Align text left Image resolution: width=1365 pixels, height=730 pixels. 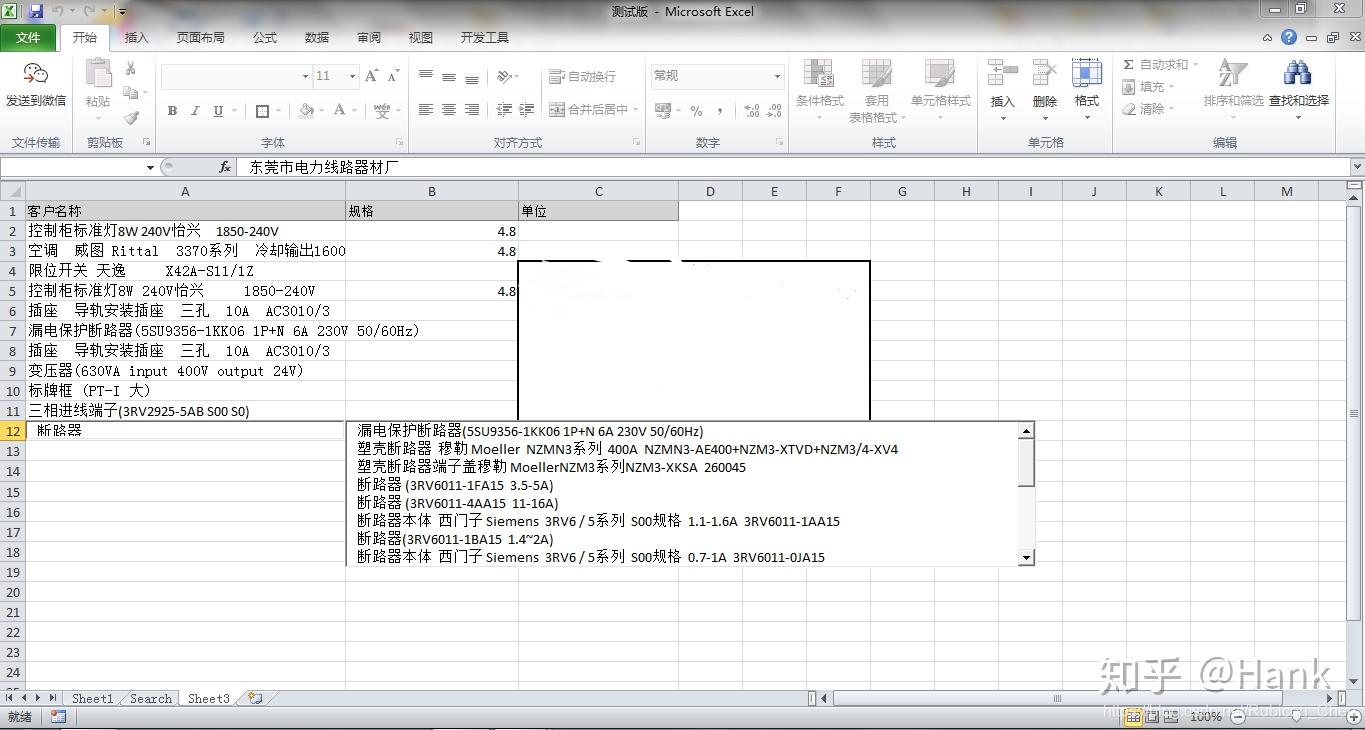[x=426, y=110]
